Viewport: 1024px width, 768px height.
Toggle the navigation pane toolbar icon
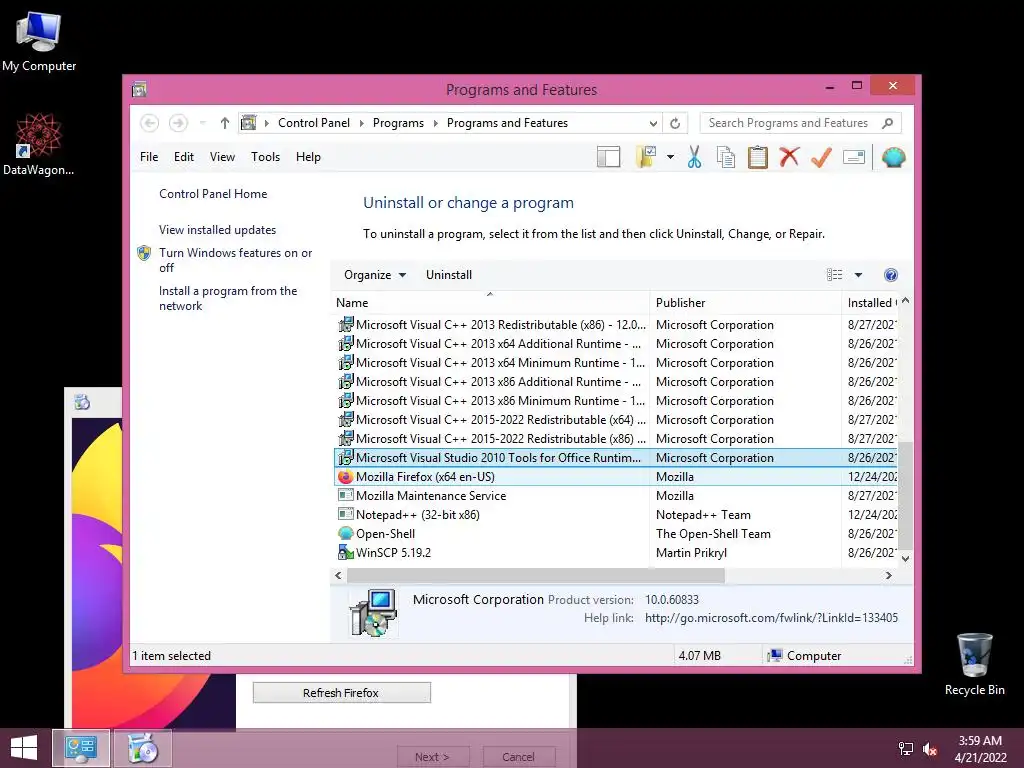click(608, 157)
